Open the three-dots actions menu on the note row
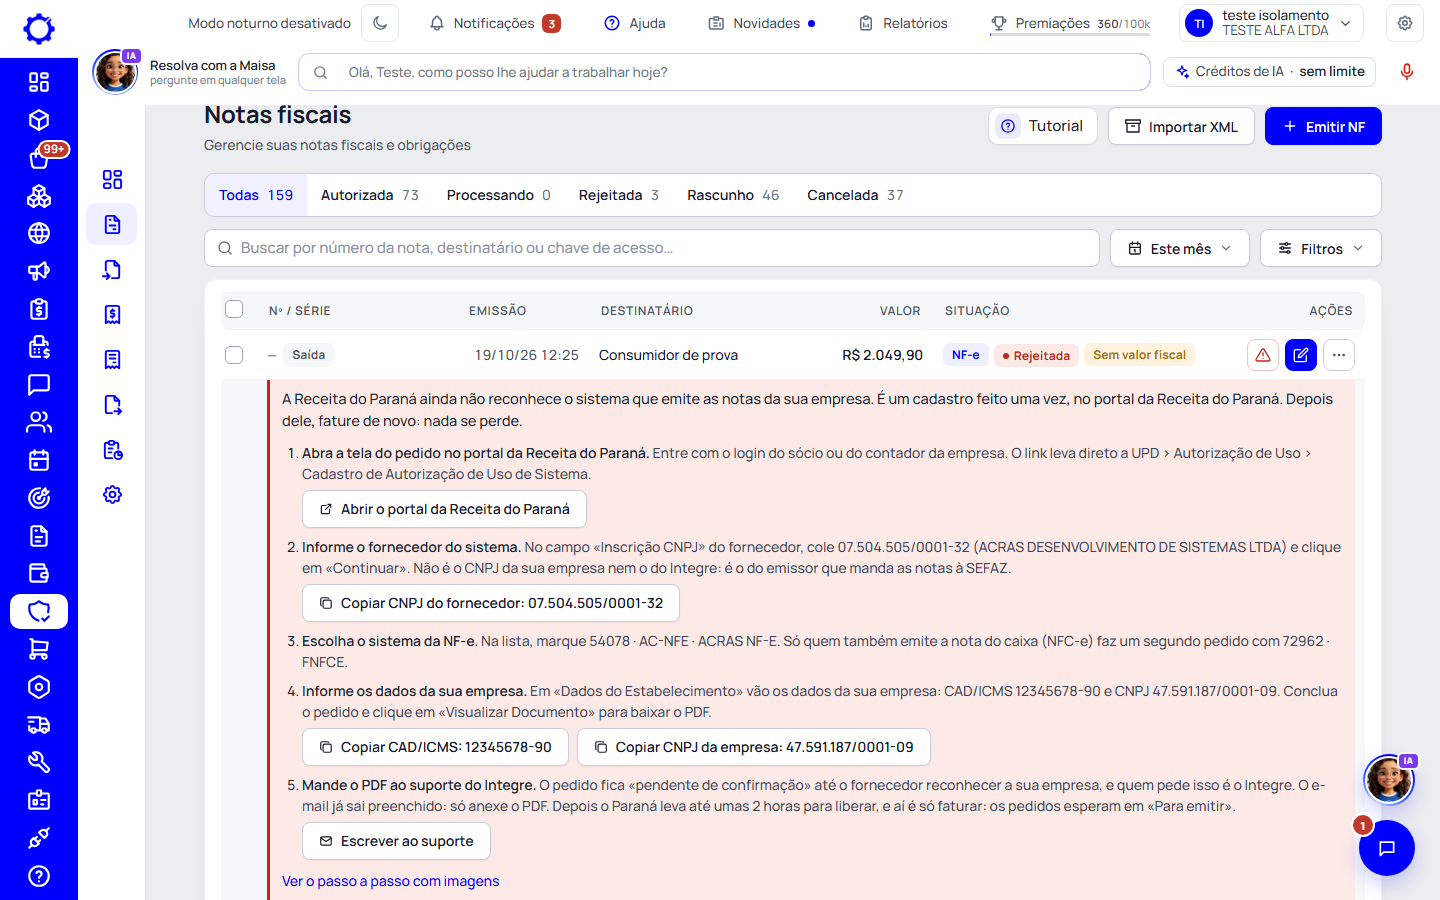Screen dimensions: 1440x900 (1339, 355)
